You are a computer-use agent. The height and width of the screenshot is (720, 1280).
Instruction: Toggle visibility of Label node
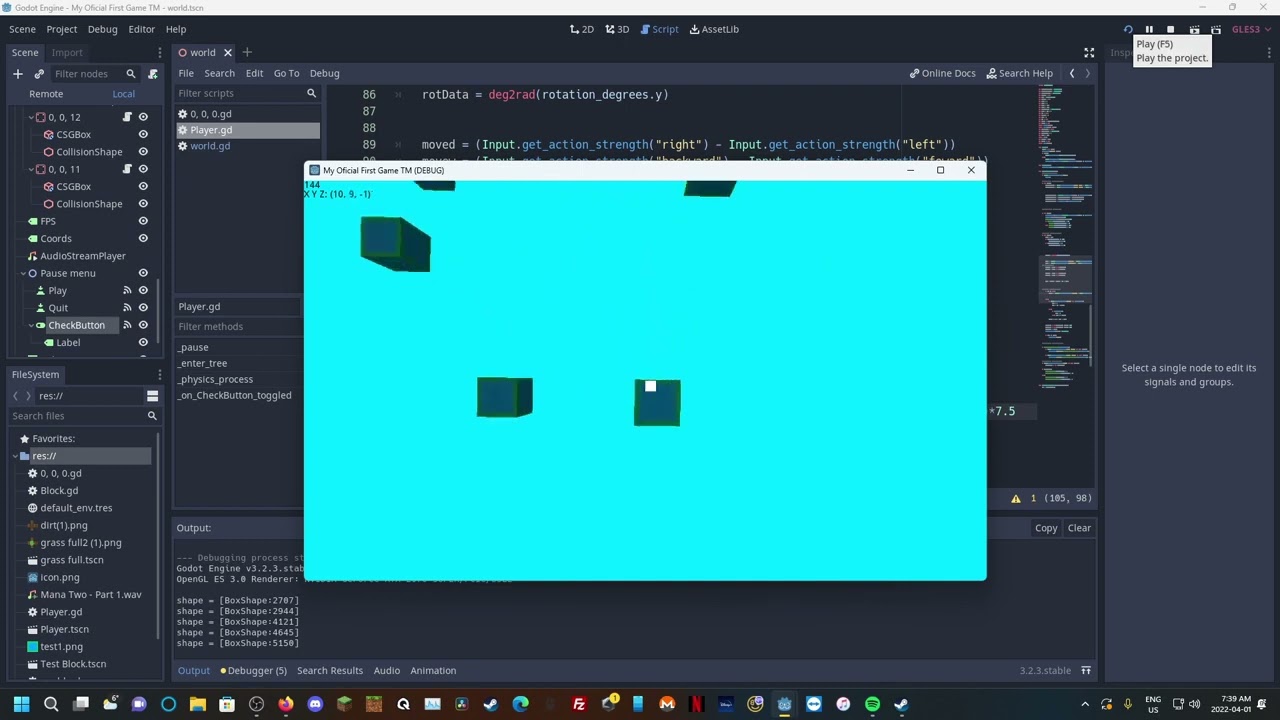[143, 343]
